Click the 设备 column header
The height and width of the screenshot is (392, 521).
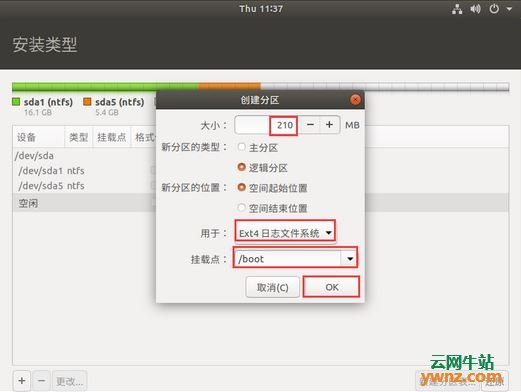38,137
